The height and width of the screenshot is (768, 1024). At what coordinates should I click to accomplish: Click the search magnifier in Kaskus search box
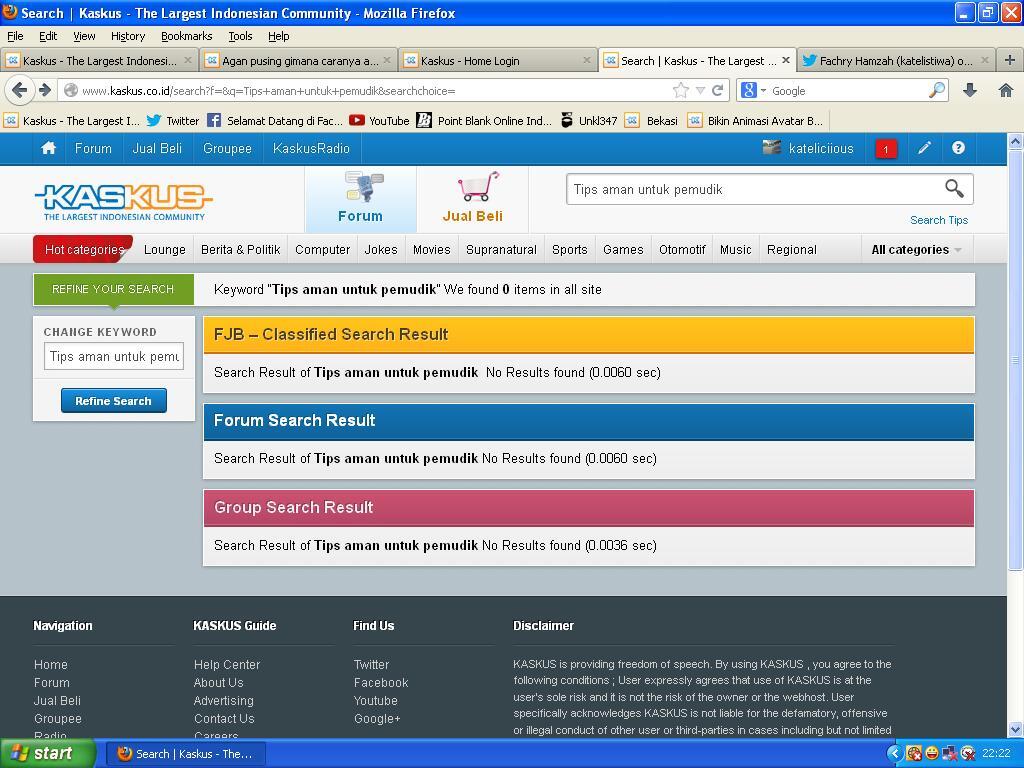954,189
